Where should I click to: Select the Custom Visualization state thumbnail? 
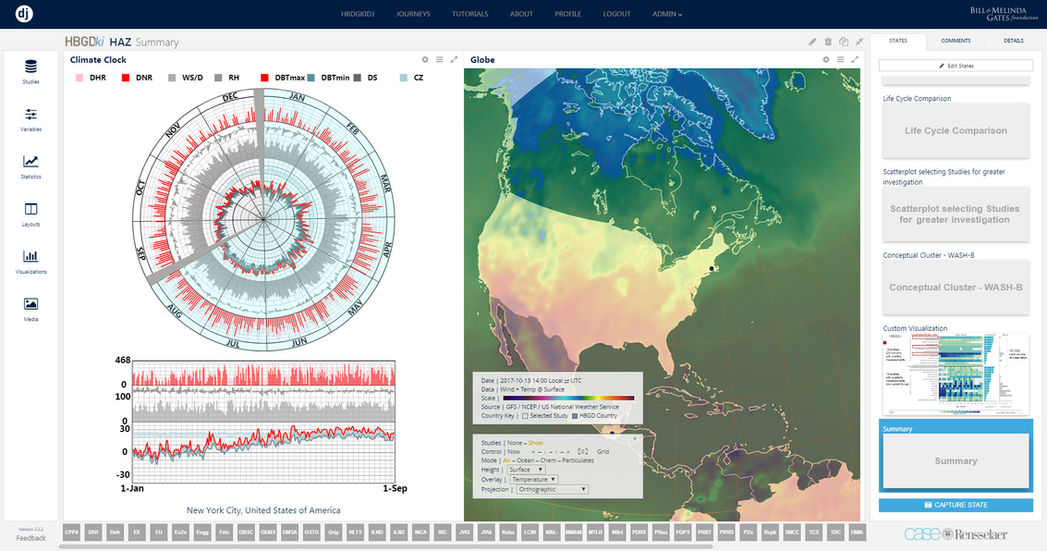tap(956, 375)
